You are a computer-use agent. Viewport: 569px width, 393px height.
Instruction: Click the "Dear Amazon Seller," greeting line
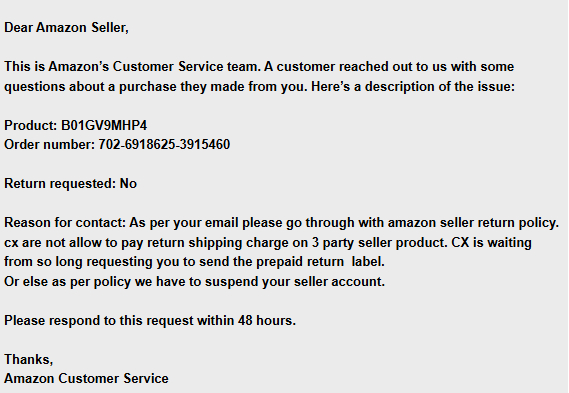point(66,28)
